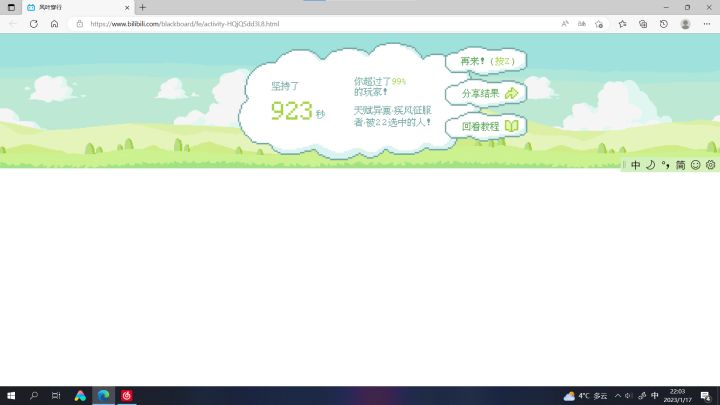Click the 坚持了 label
This screenshot has width=720, height=405.
pos(285,86)
